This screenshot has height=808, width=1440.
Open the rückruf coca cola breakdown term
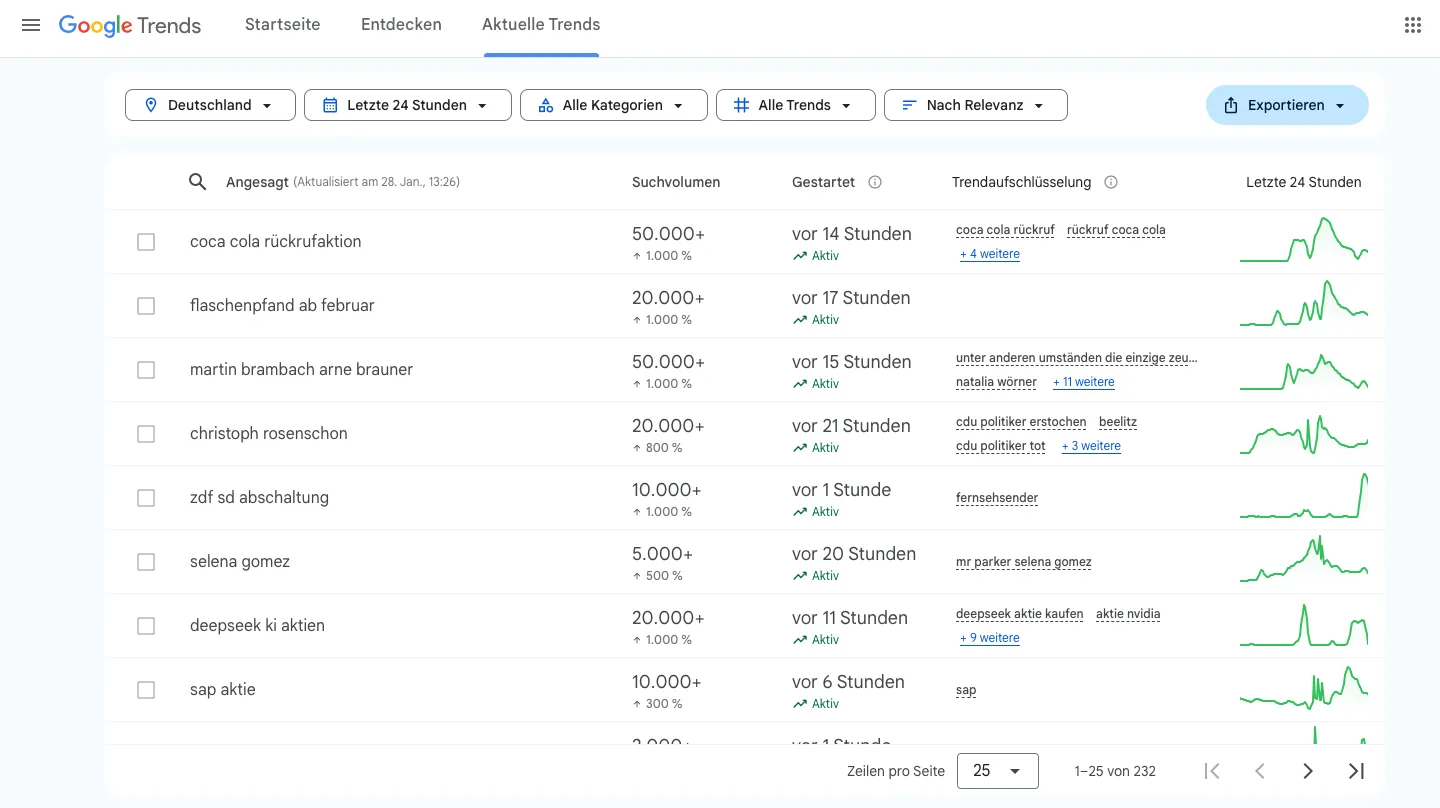(1116, 230)
